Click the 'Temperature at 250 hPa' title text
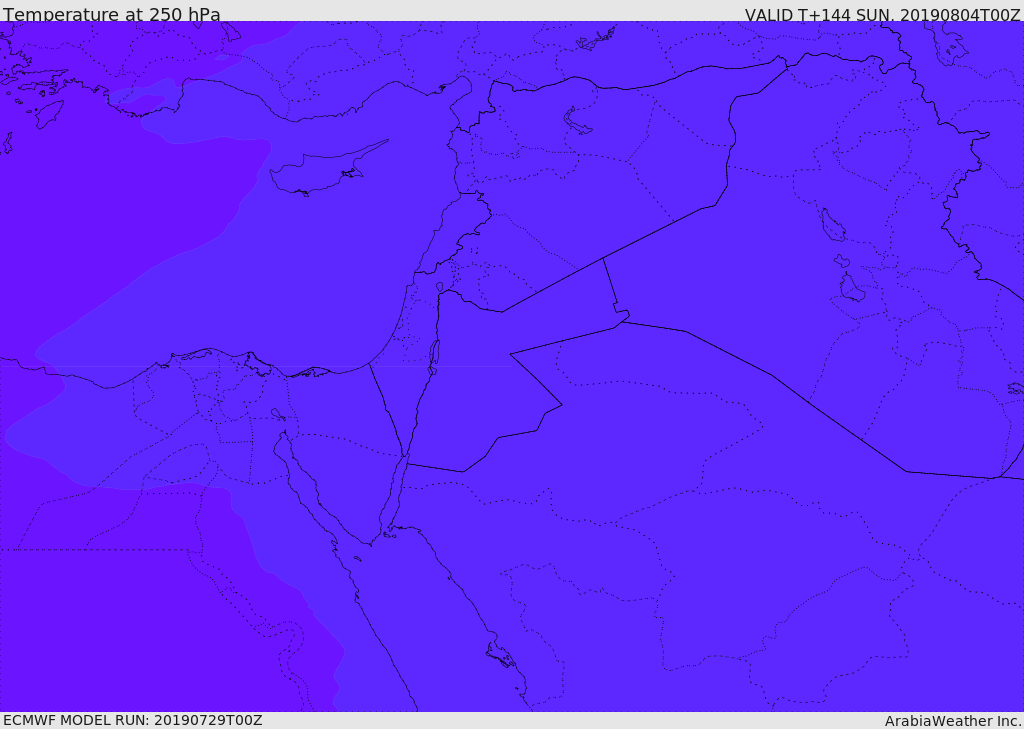This screenshot has height=729, width=1024. point(112,14)
